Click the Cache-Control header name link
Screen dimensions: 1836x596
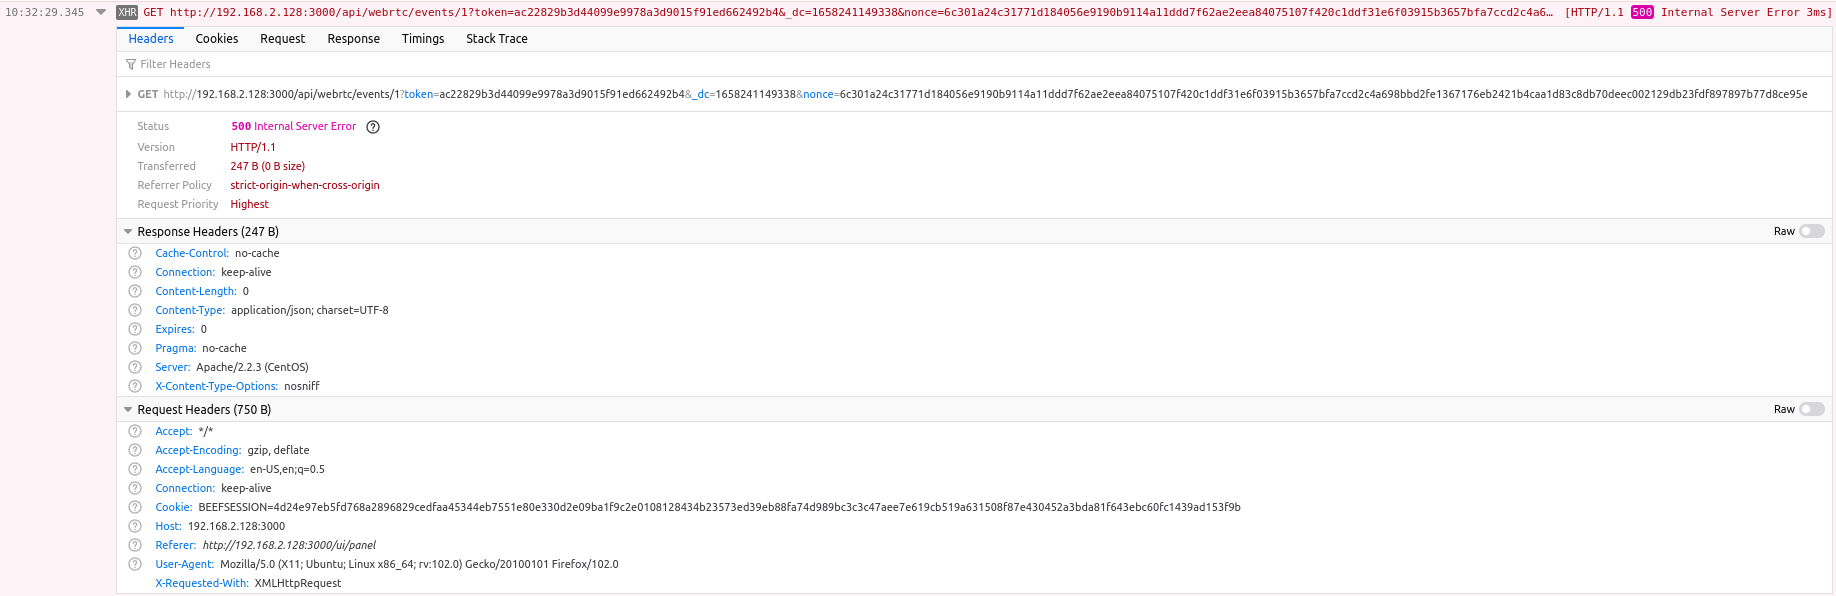tap(191, 253)
